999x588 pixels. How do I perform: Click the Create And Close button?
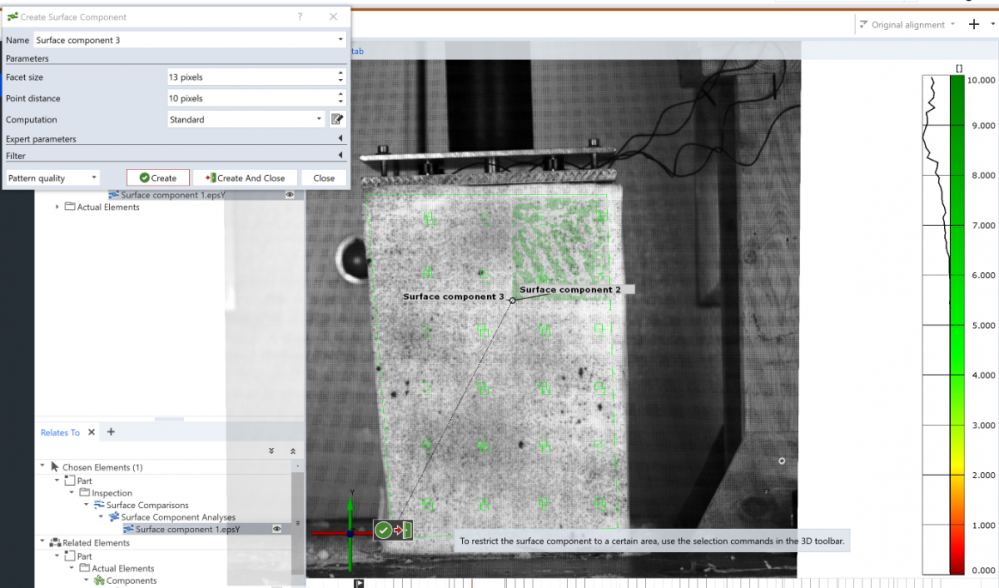245,178
